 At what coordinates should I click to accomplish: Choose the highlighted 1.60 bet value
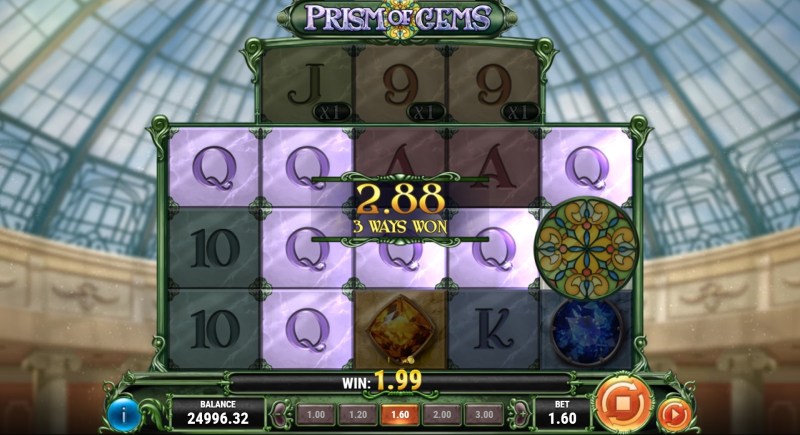click(399, 415)
